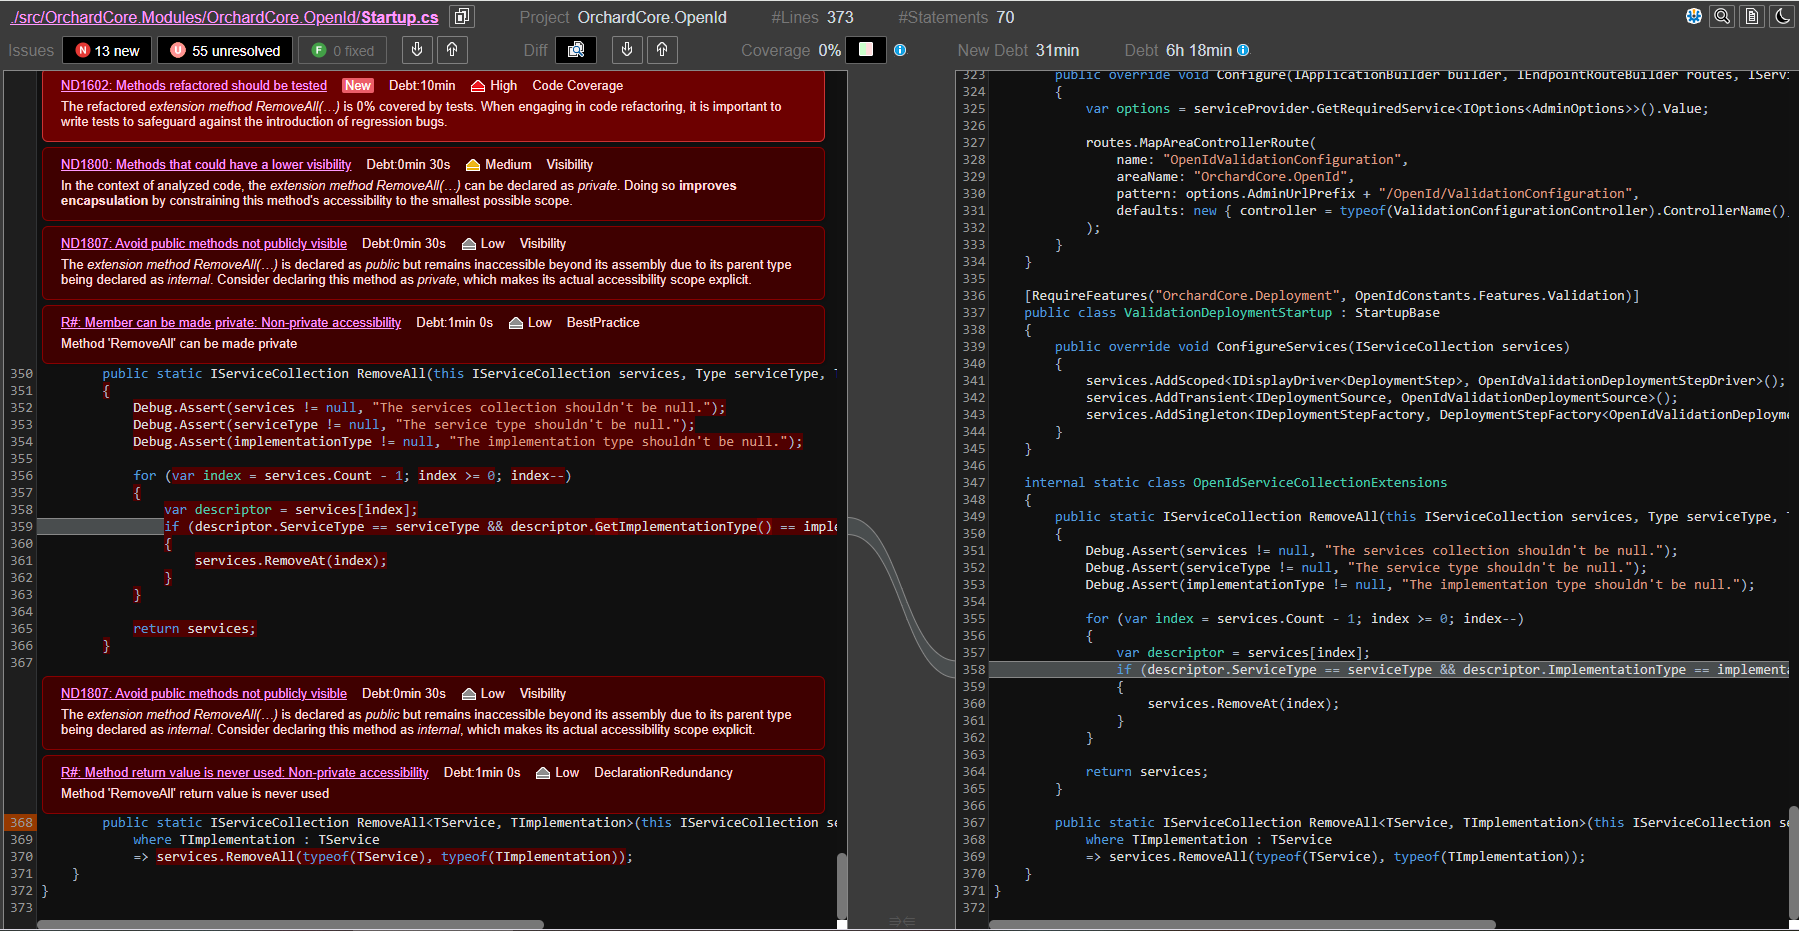Go to previous issue up arrow
Image resolution: width=1799 pixels, height=931 pixels.
click(x=452, y=49)
